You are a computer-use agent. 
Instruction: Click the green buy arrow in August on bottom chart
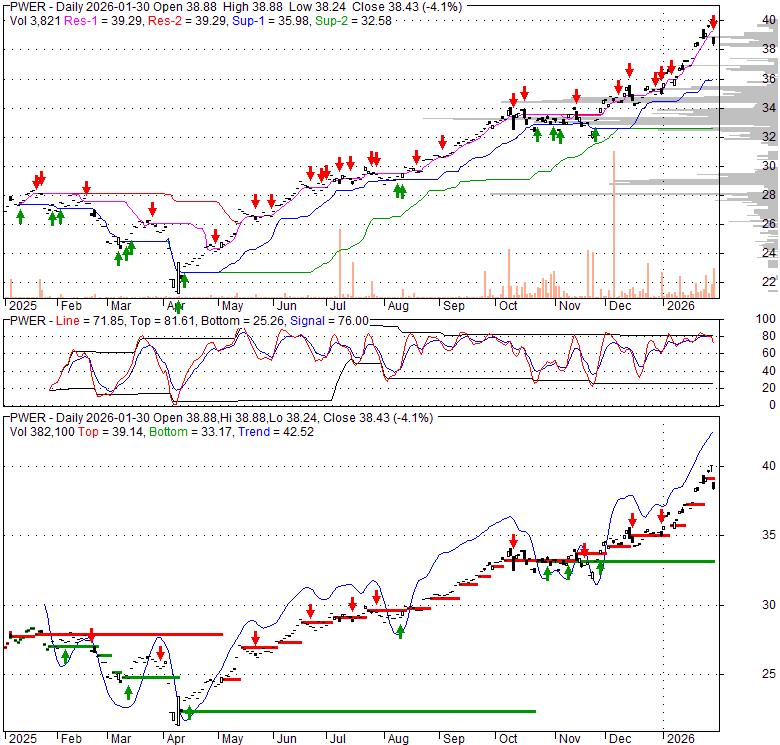(x=400, y=630)
